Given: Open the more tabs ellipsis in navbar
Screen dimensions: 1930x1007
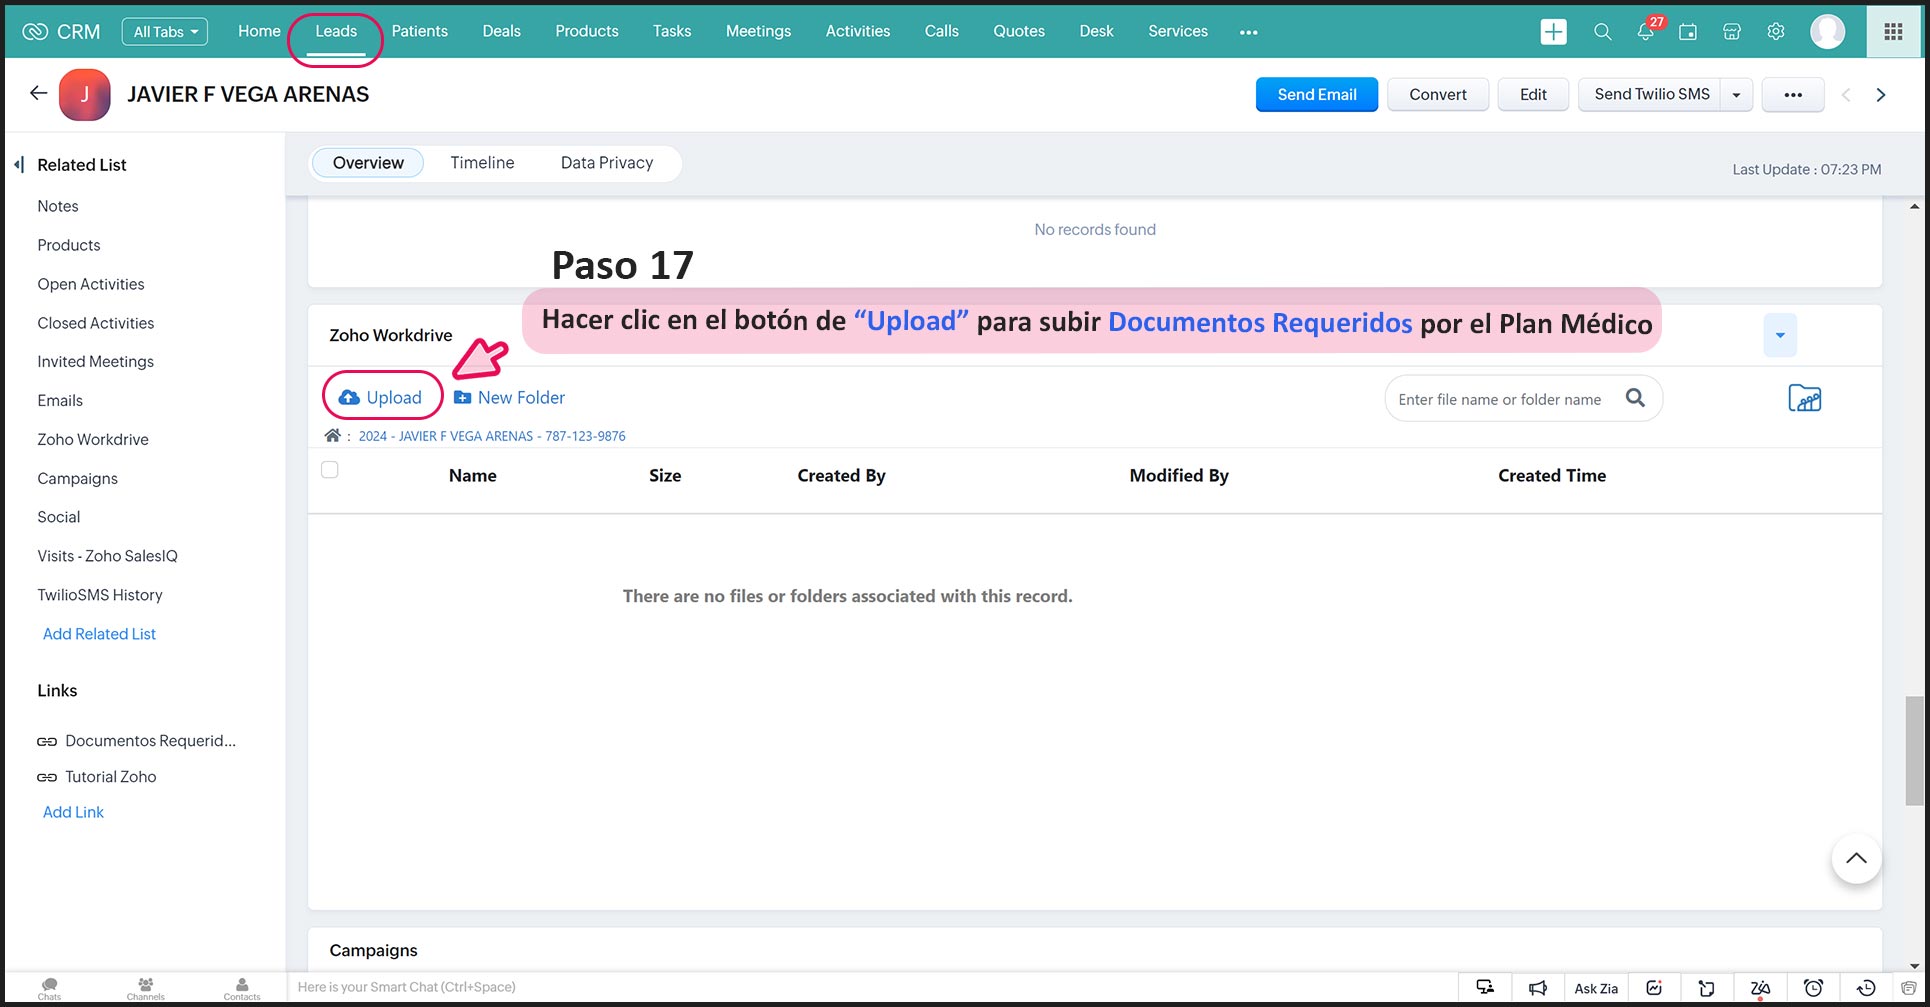Looking at the screenshot, I should tap(1248, 32).
